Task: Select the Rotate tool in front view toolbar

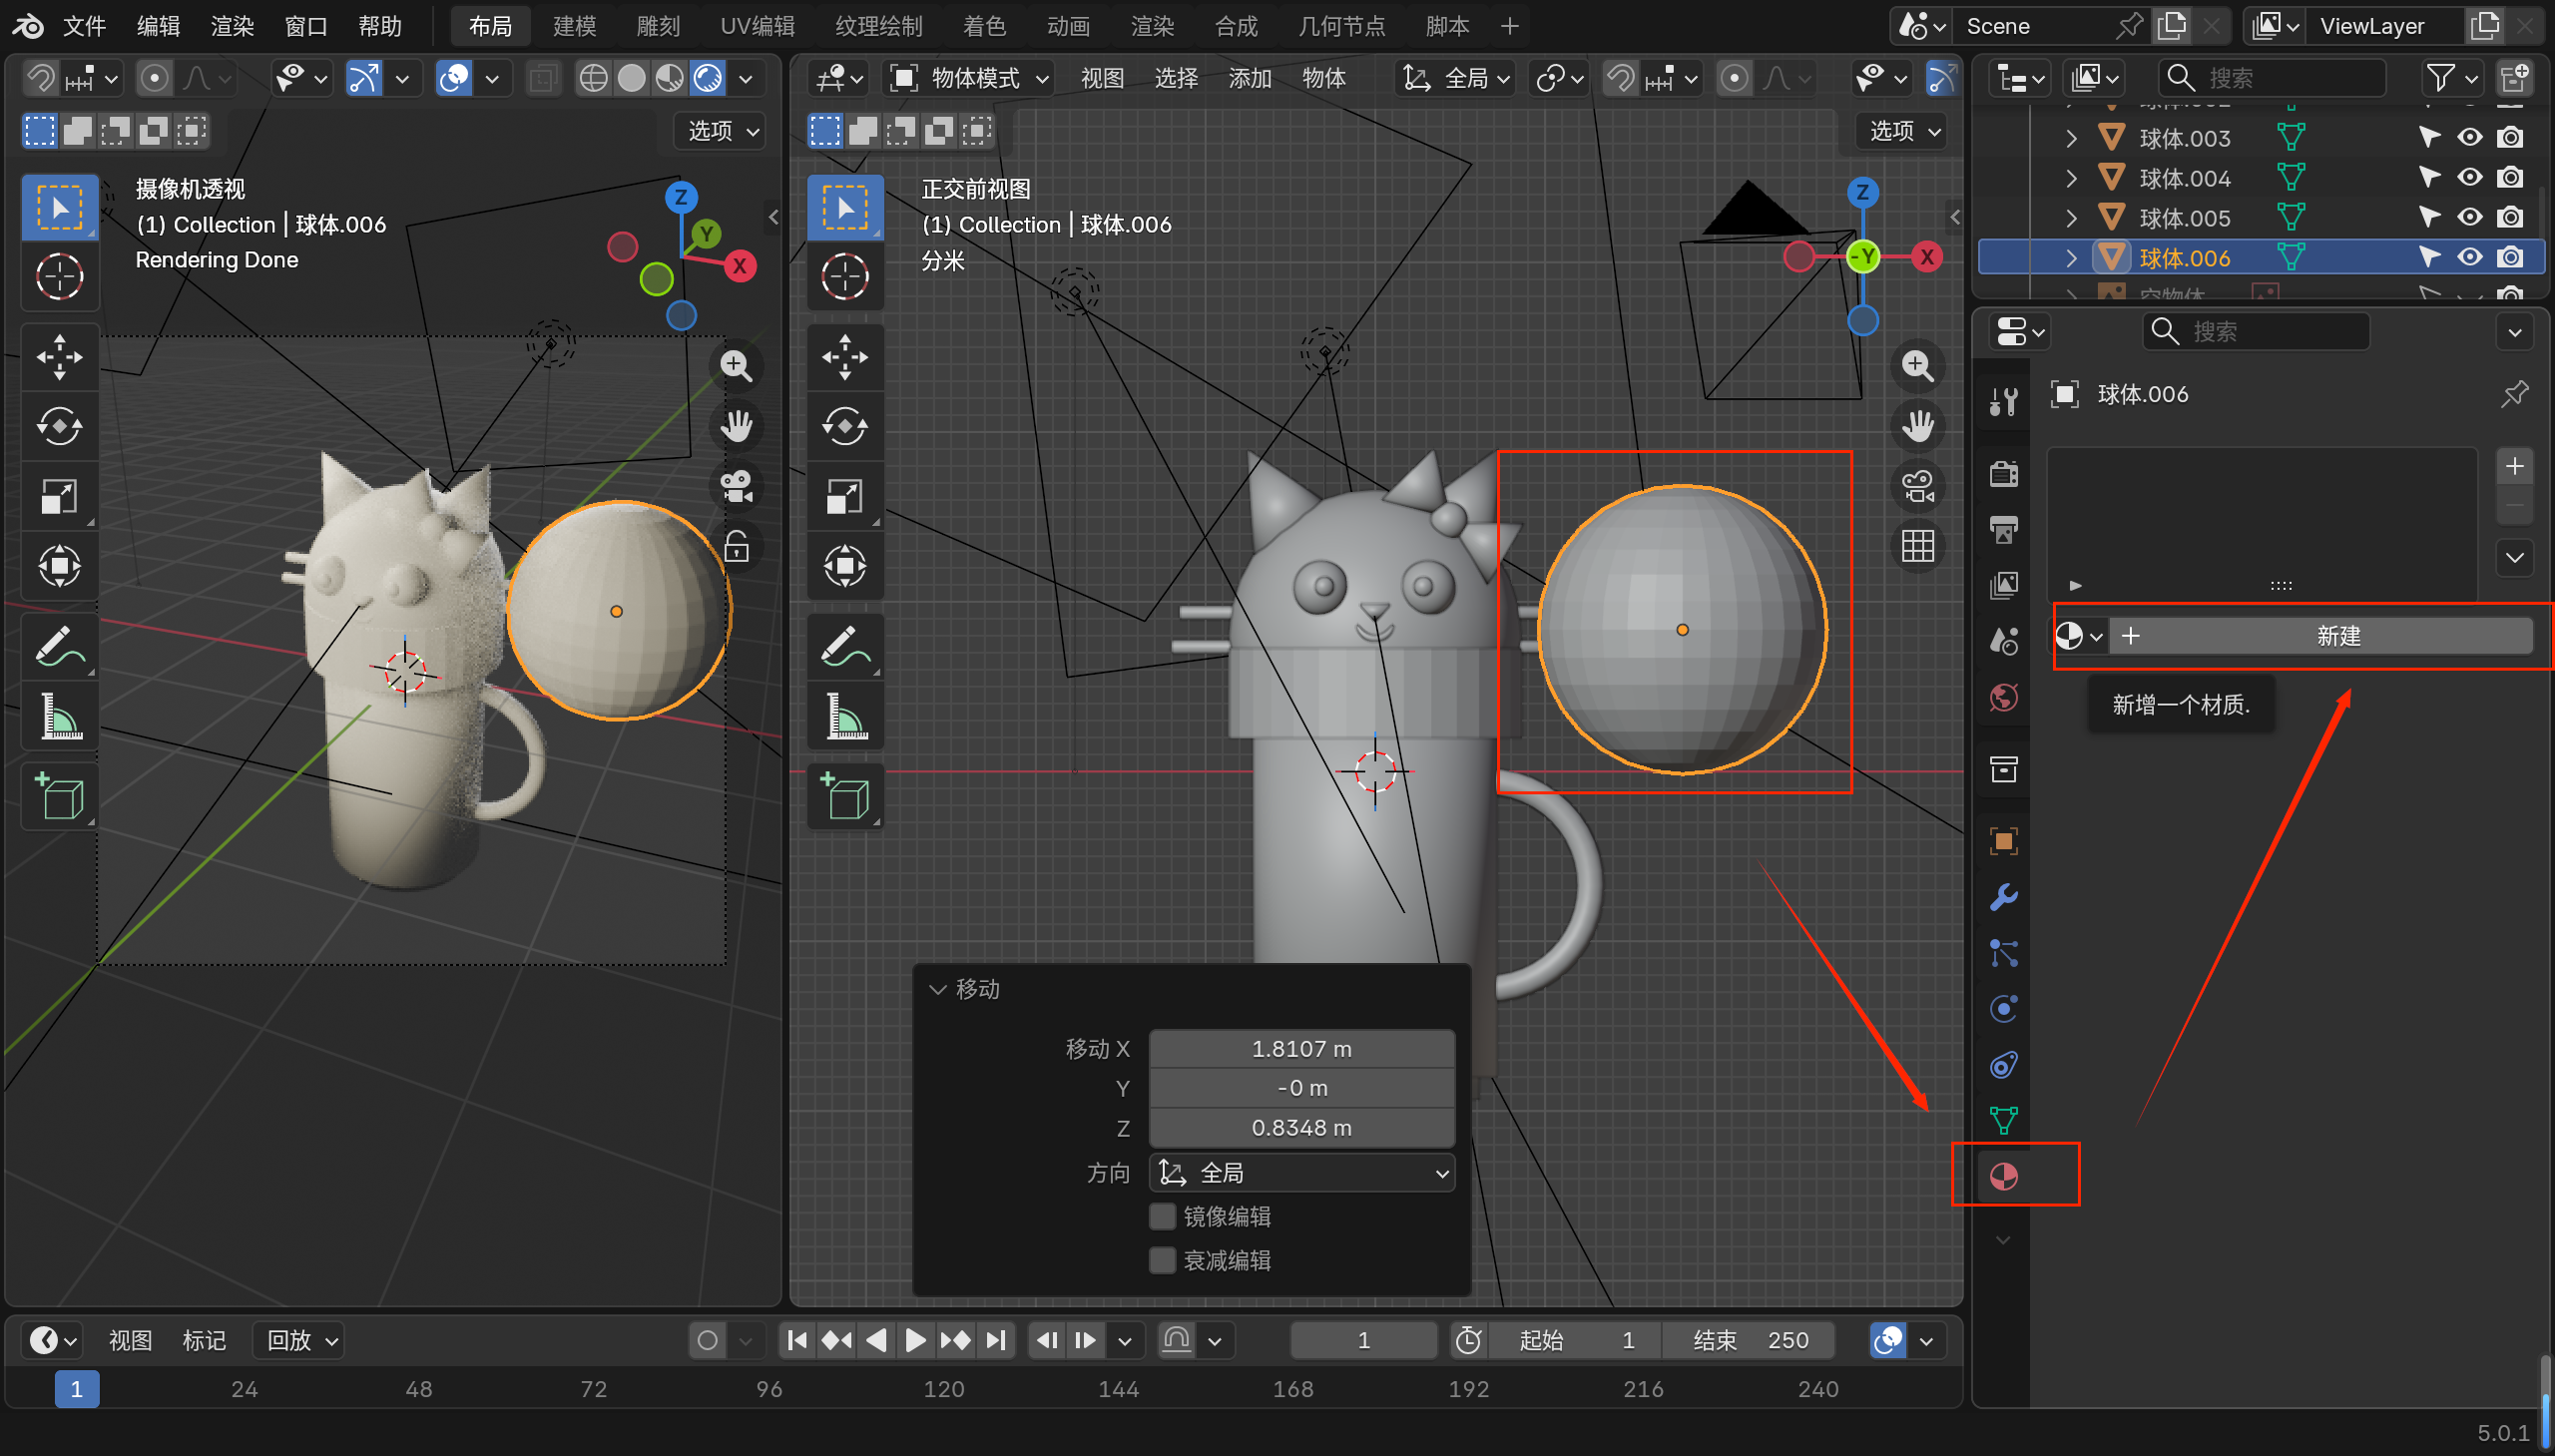Action: tap(845, 427)
